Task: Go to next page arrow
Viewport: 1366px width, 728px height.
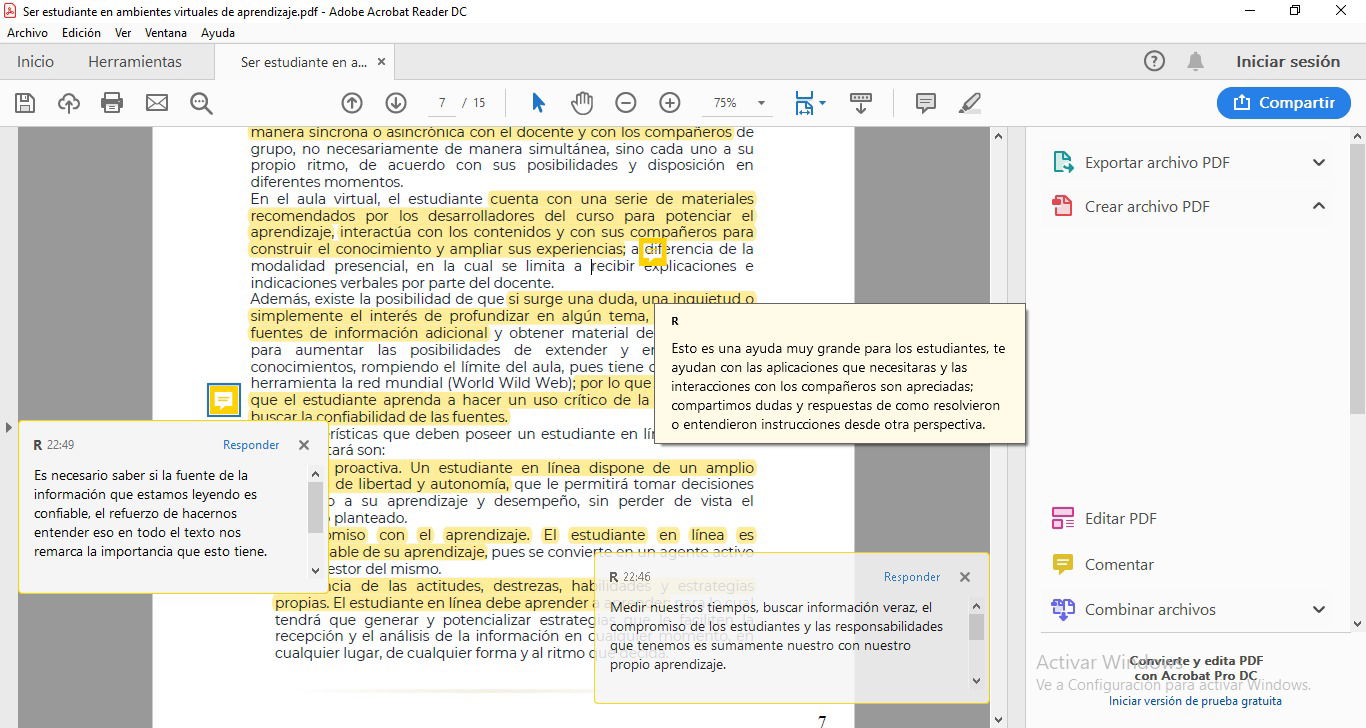Action: (x=396, y=103)
